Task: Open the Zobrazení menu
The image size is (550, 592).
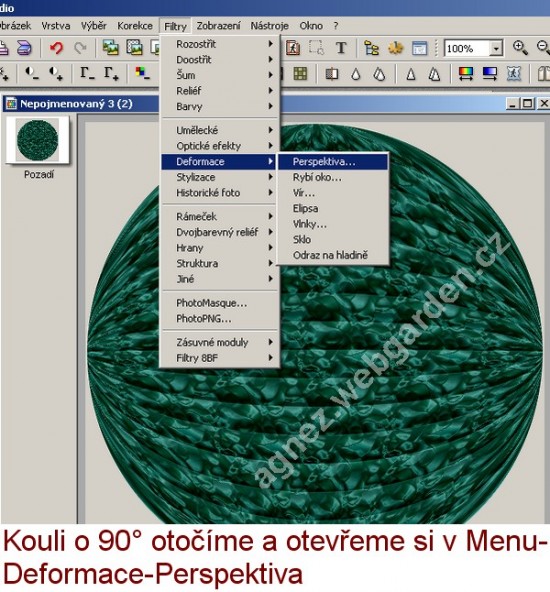Action: (x=218, y=26)
